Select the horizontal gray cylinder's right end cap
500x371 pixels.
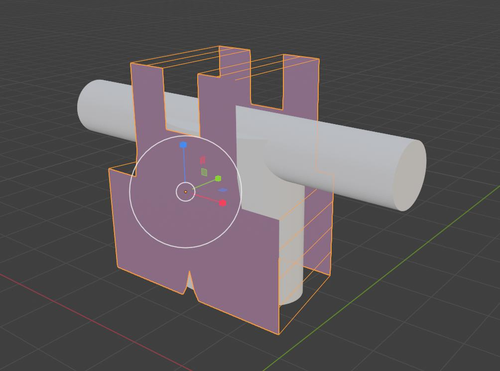pos(409,176)
